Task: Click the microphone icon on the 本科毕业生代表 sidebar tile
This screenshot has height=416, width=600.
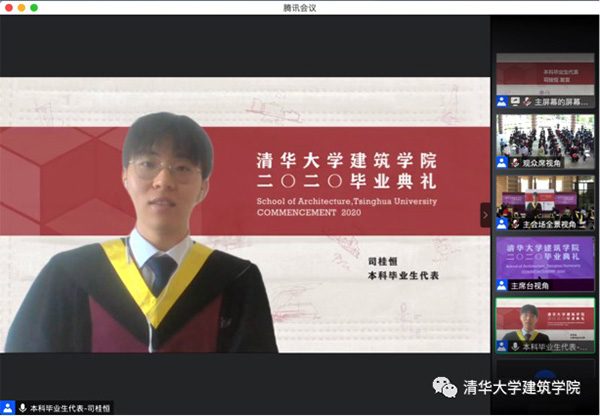Action: pos(515,347)
